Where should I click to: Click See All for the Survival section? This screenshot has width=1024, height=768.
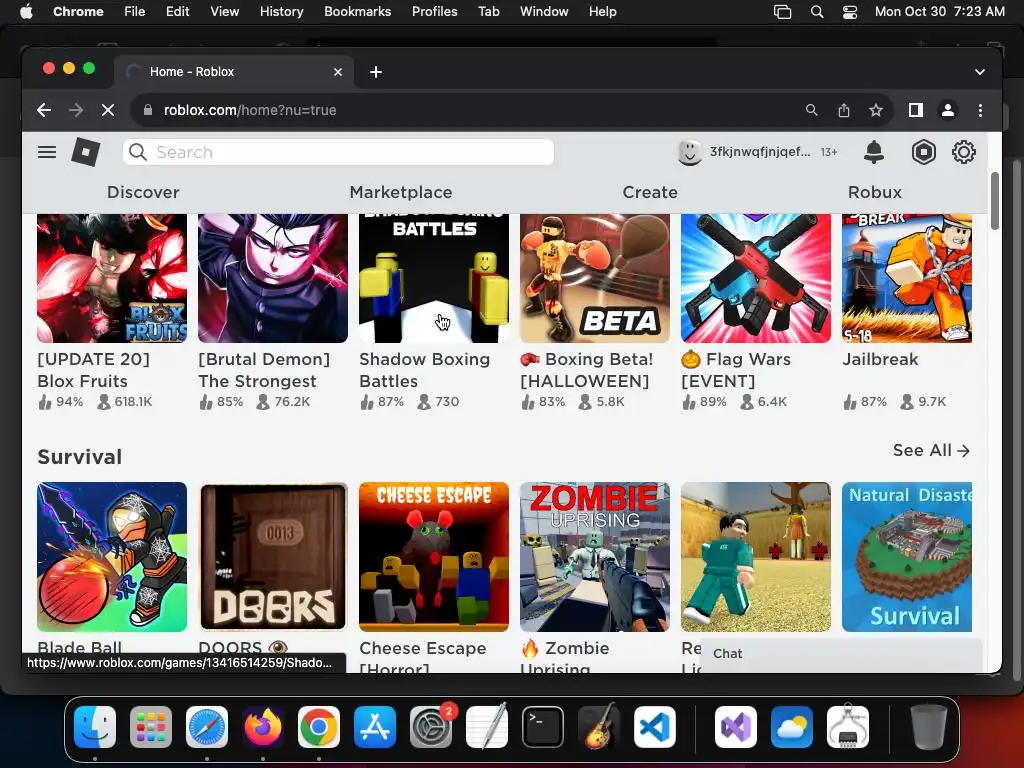[931, 451]
